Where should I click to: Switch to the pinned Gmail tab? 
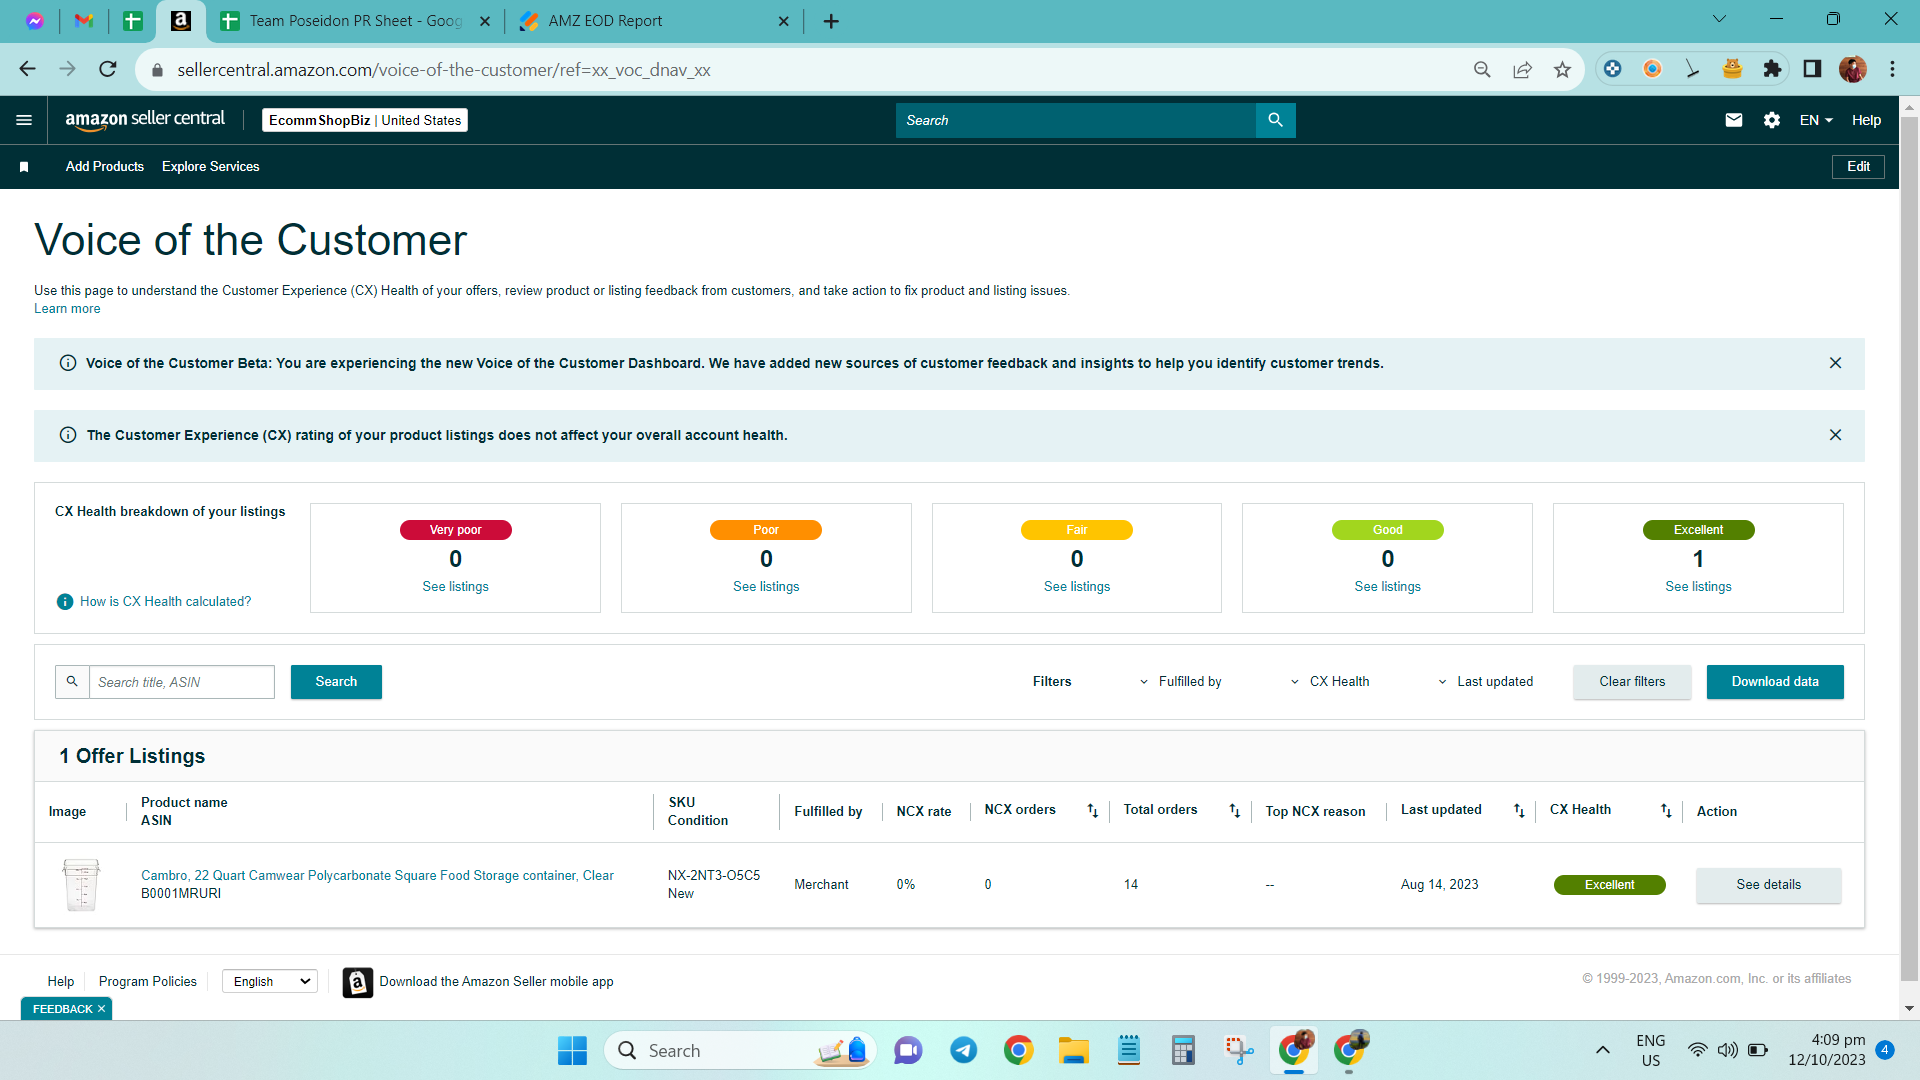click(84, 21)
